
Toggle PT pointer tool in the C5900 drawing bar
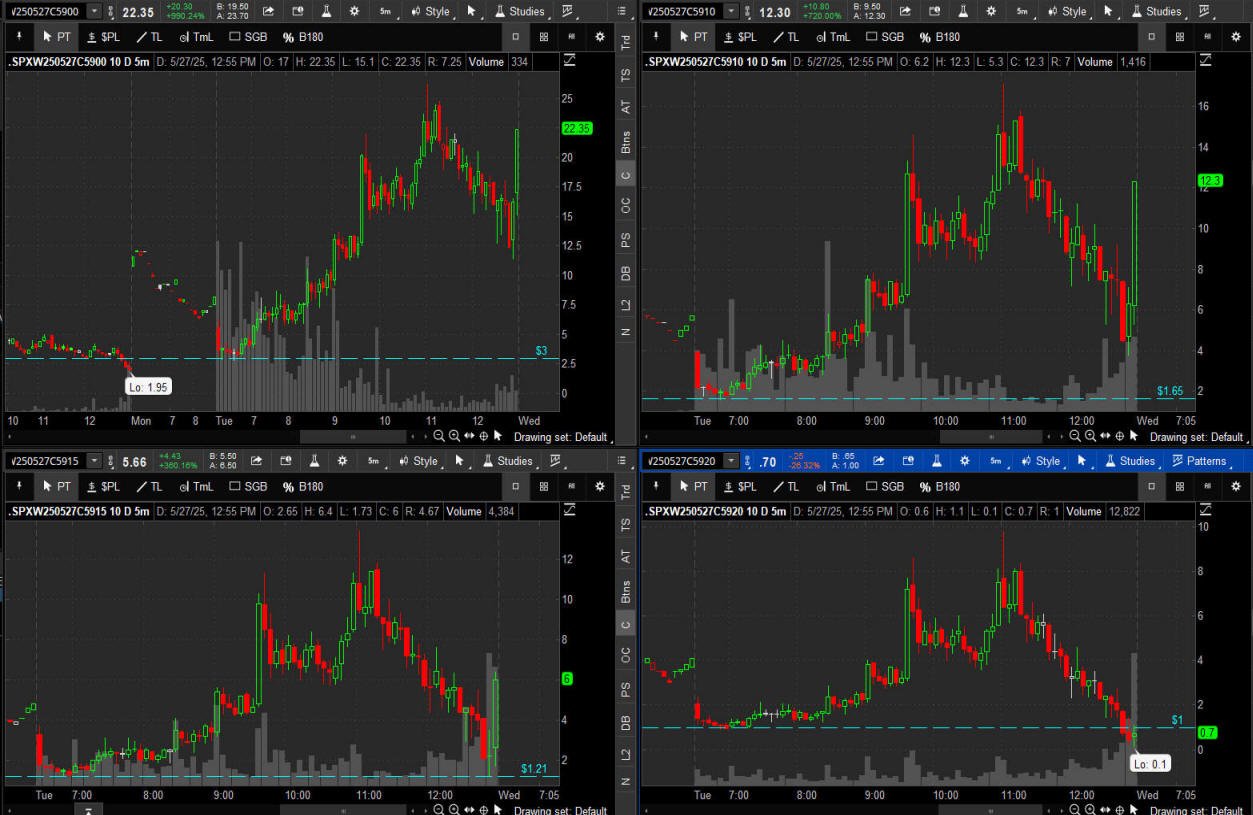pos(56,36)
